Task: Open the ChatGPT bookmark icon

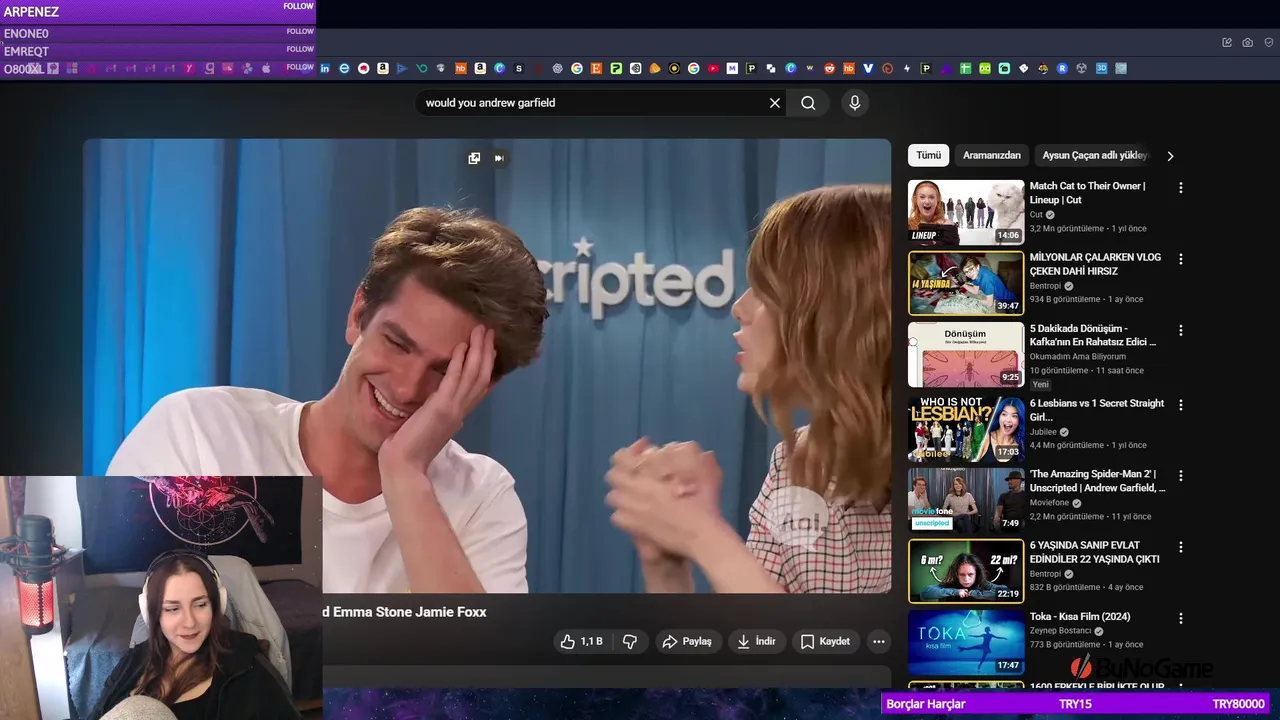Action: (x=558, y=68)
